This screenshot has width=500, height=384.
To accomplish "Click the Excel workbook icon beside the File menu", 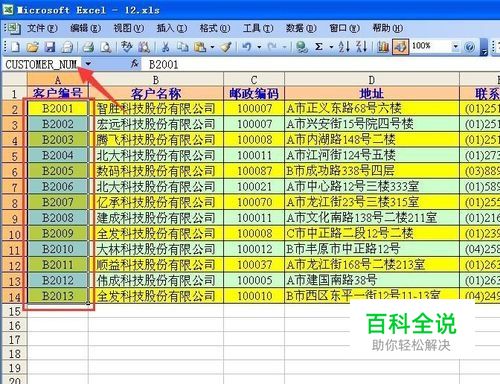I will [x=13, y=28].
